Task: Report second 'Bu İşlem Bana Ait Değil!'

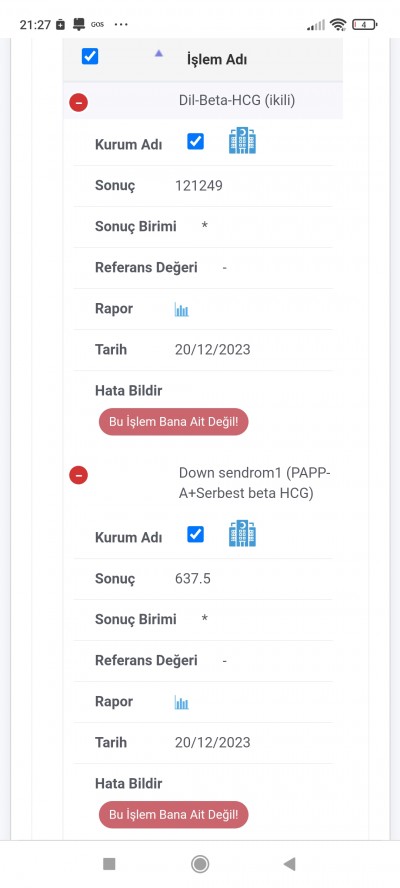Action: (x=173, y=815)
